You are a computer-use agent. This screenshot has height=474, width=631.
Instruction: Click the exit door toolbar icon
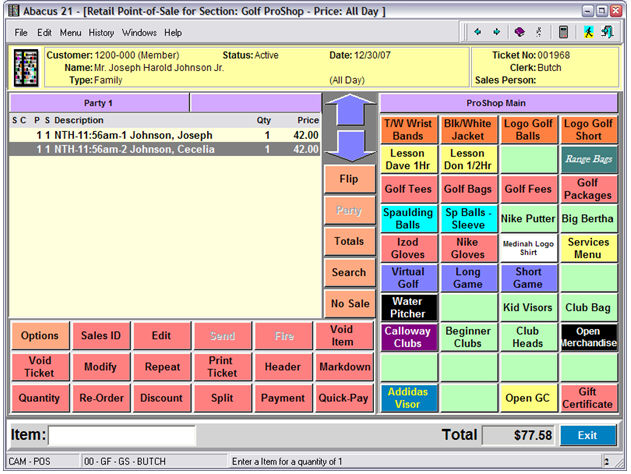tap(608, 32)
